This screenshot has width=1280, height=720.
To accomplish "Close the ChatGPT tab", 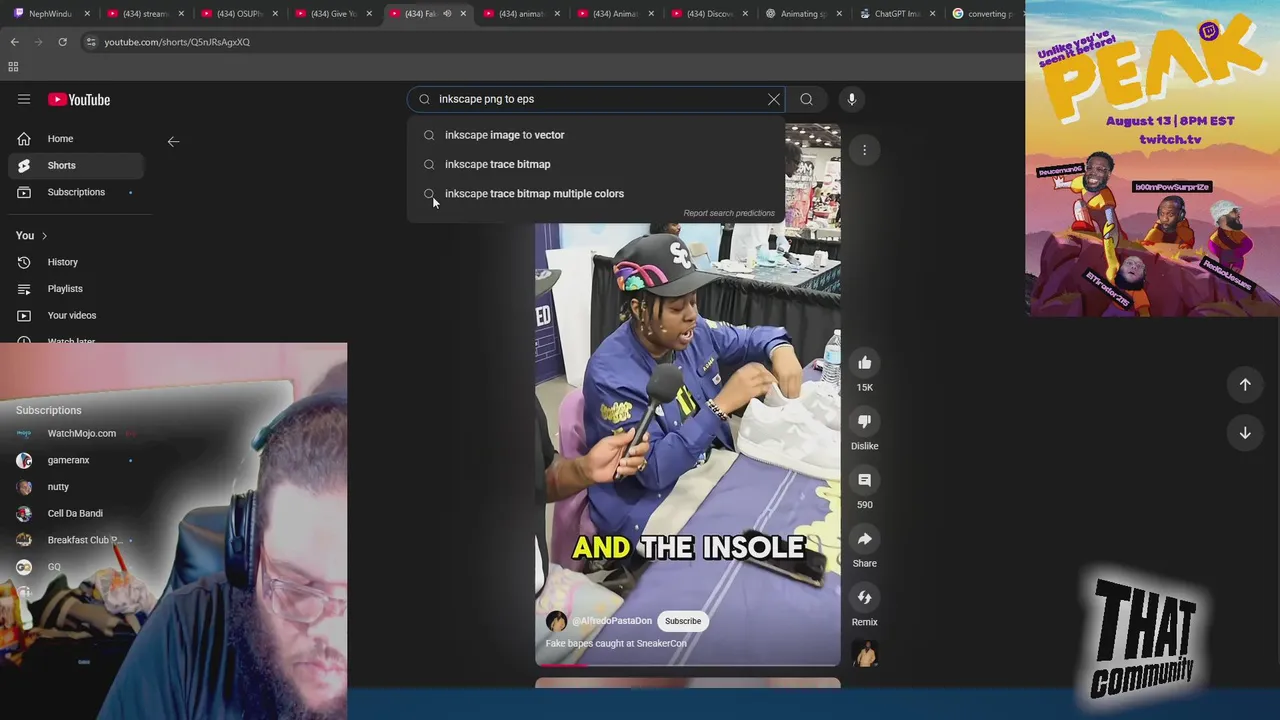I will pos(933,14).
